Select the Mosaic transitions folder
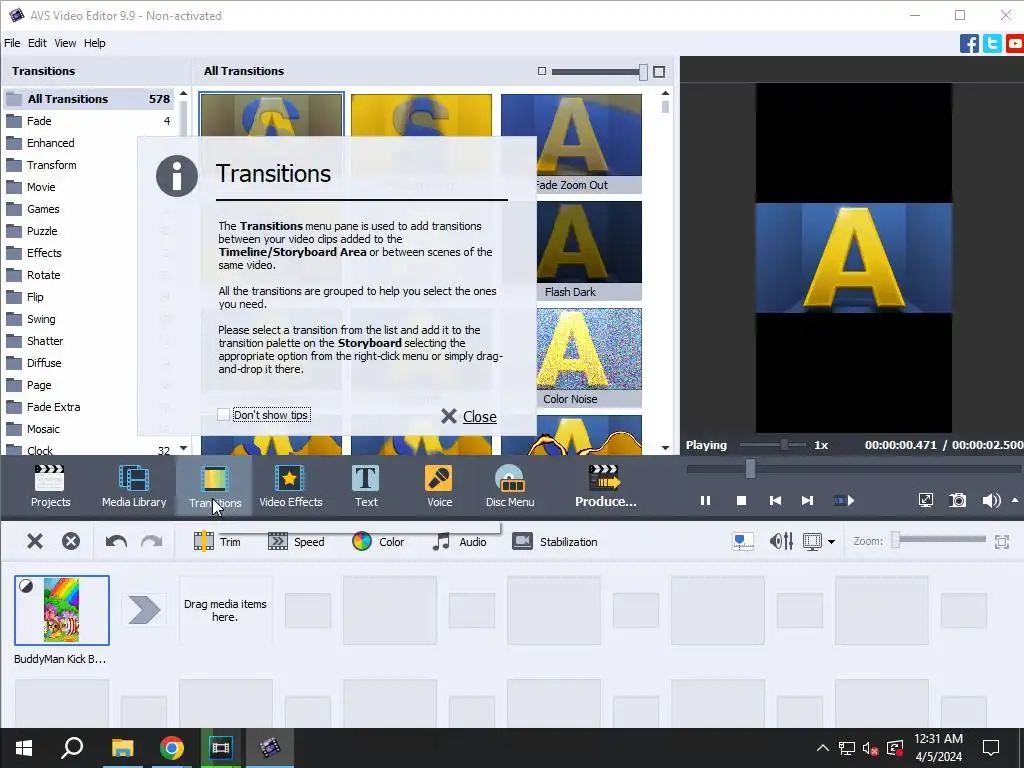The width and height of the screenshot is (1024, 768). (x=43, y=429)
